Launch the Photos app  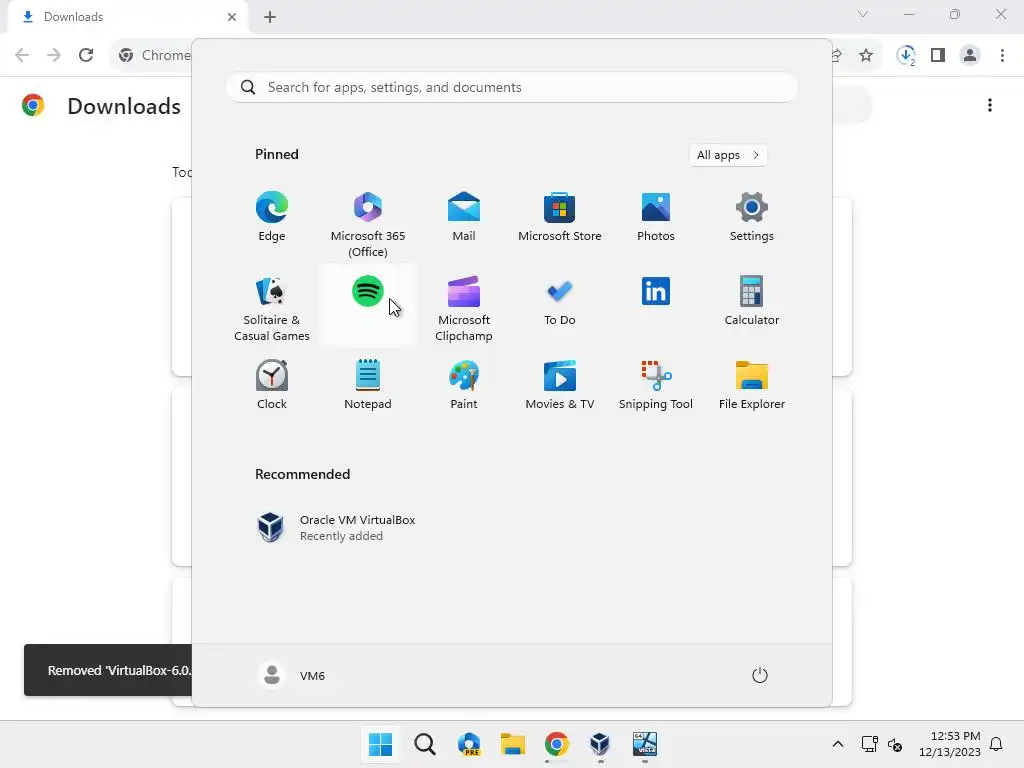click(x=656, y=218)
